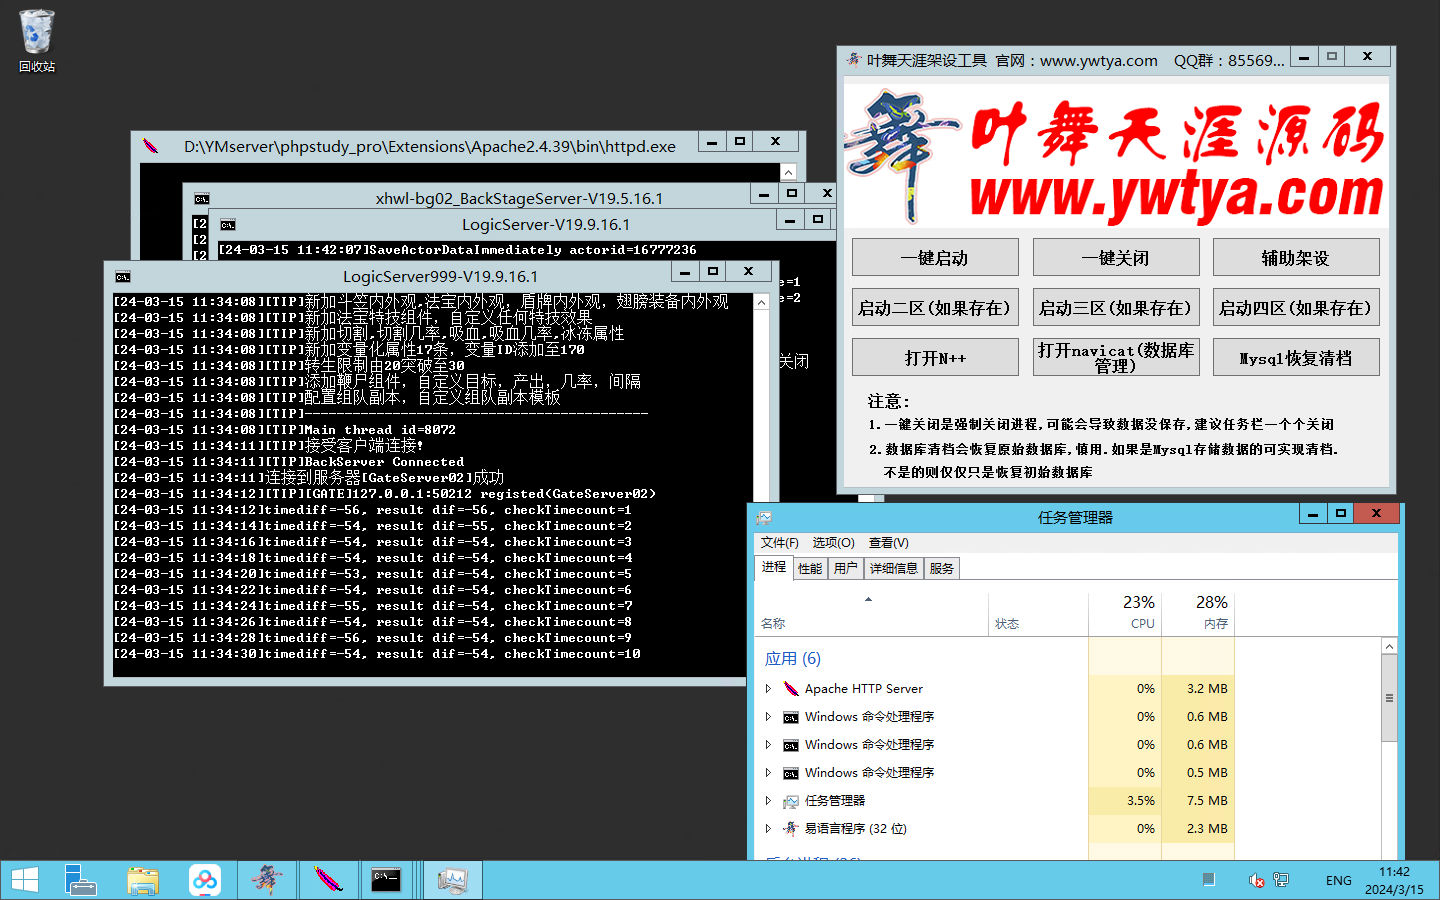Open the navicat database manager button
The image size is (1440, 900).
[1116, 357]
